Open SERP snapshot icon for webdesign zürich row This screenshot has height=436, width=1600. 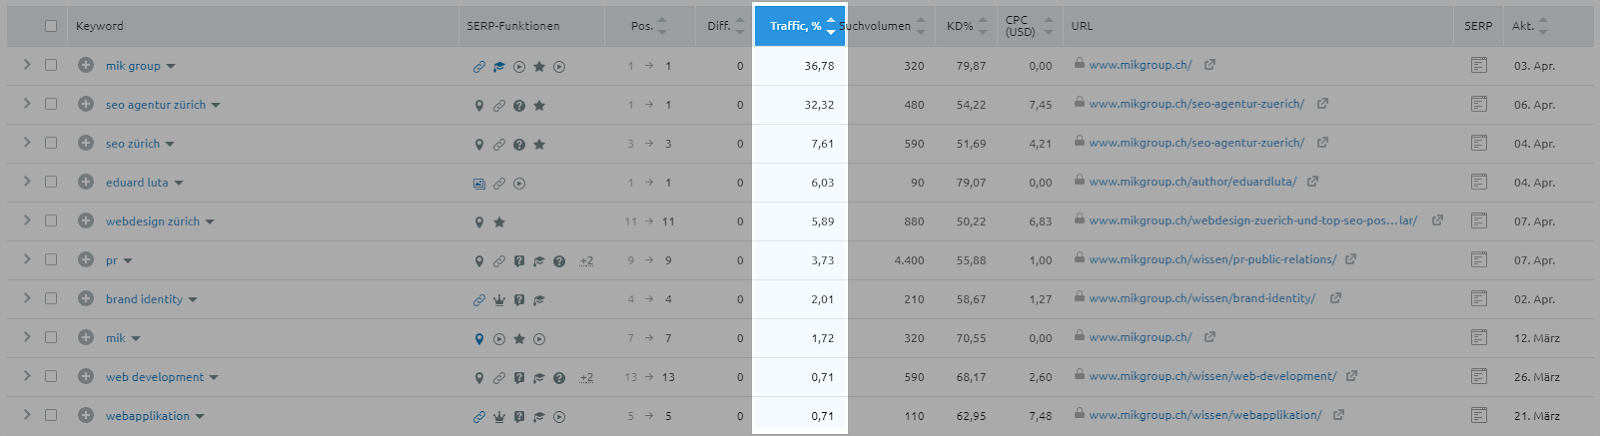(x=1479, y=221)
